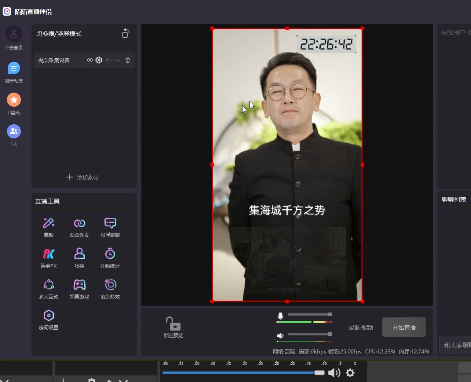Click the 12.74% memory usage readout

(x=414, y=351)
